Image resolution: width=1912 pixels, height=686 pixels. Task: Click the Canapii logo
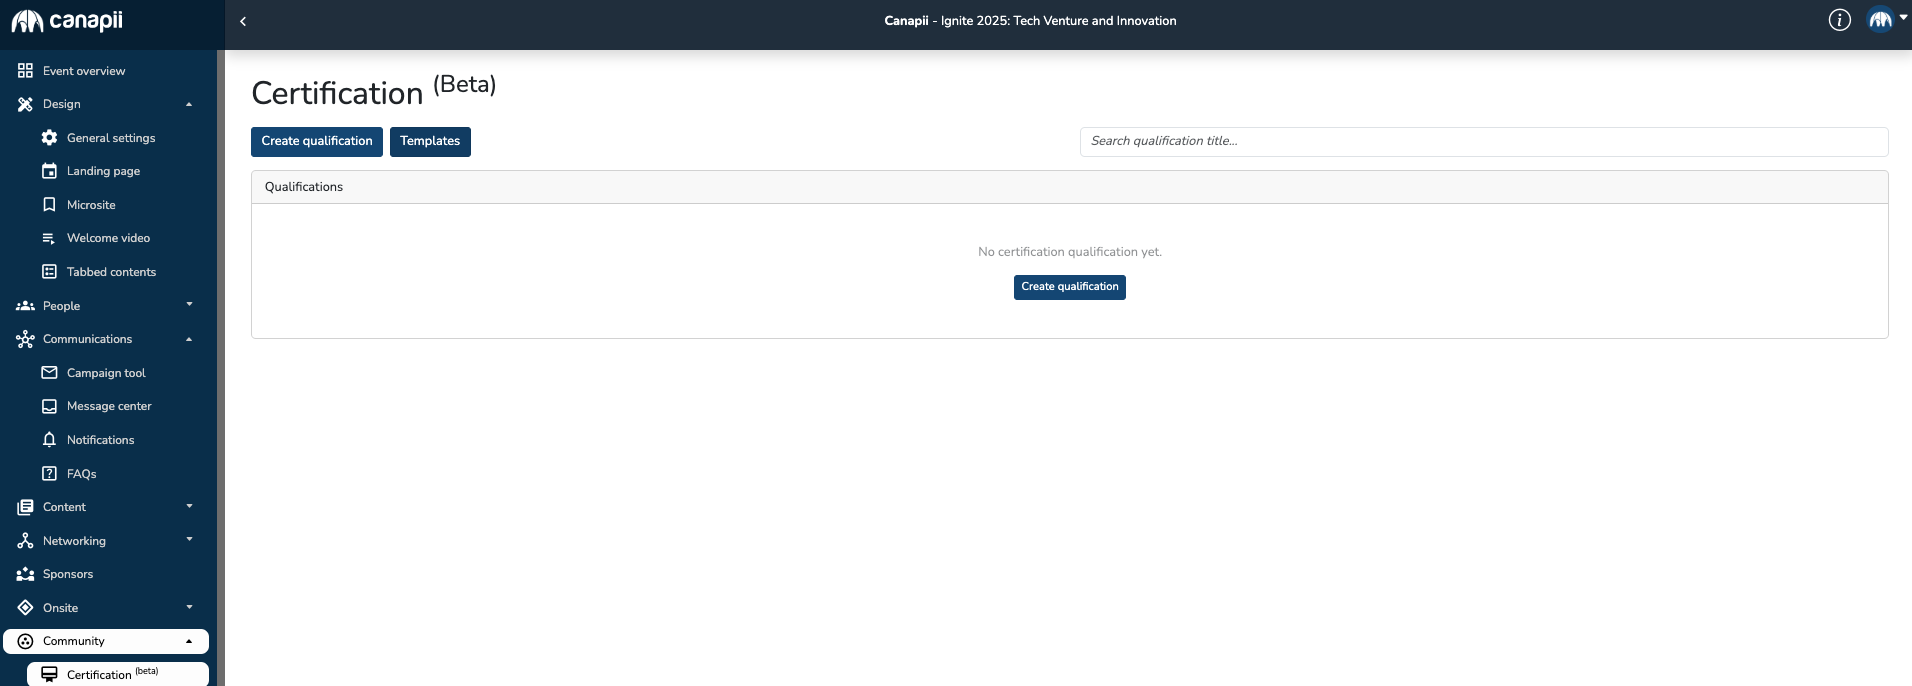pos(67,21)
